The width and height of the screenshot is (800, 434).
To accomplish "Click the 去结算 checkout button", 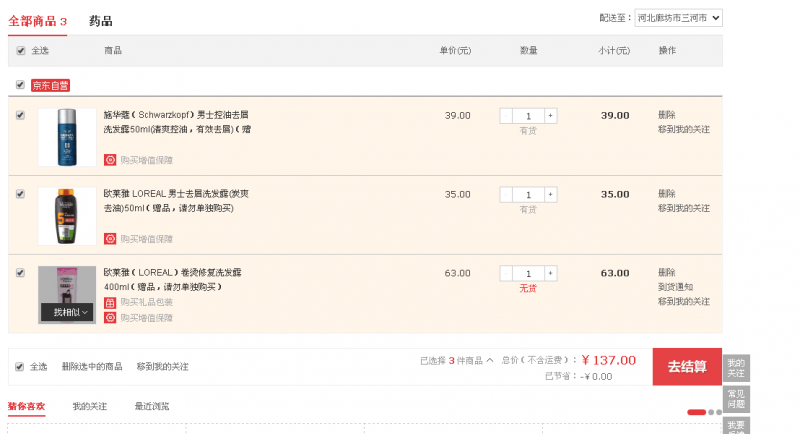I will pos(687,367).
